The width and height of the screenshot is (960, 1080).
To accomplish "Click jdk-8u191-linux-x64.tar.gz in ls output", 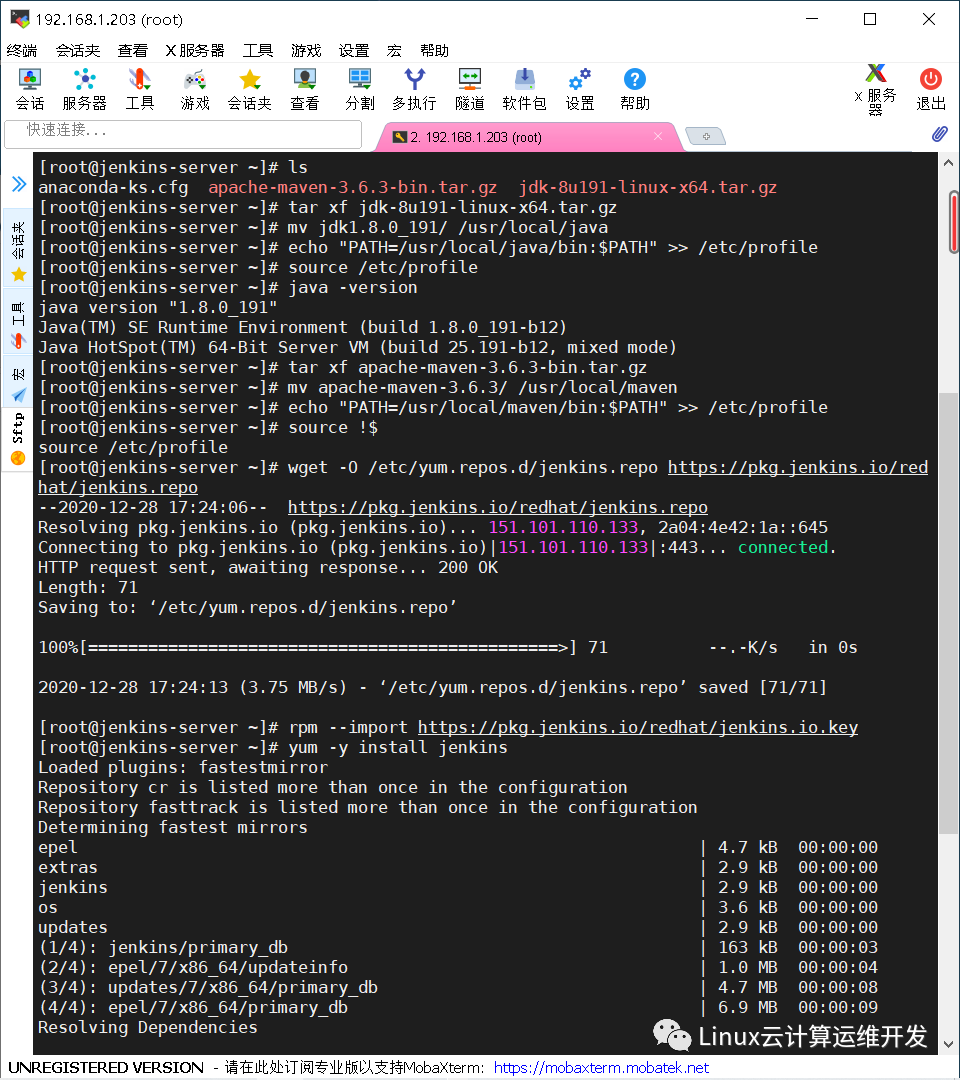I will tap(647, 187).
